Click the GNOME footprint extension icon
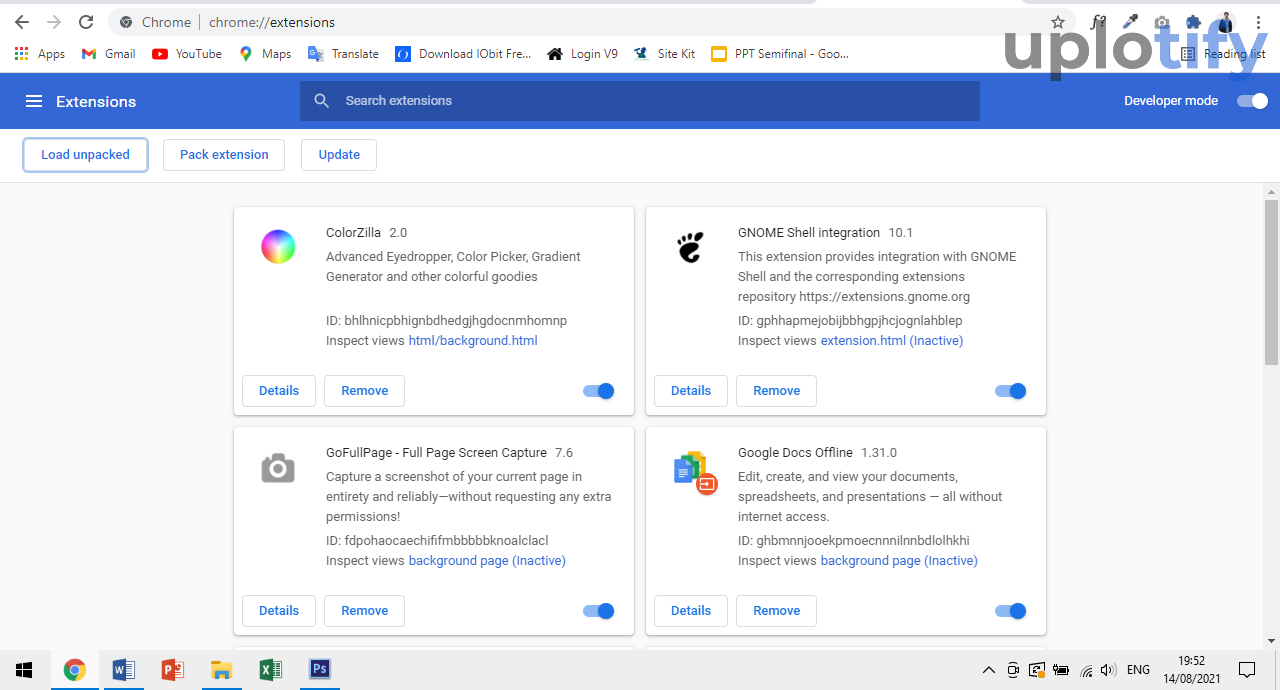Image resolution: width=1280 pixels, height=690 pixels. click(x=690, y=246)
